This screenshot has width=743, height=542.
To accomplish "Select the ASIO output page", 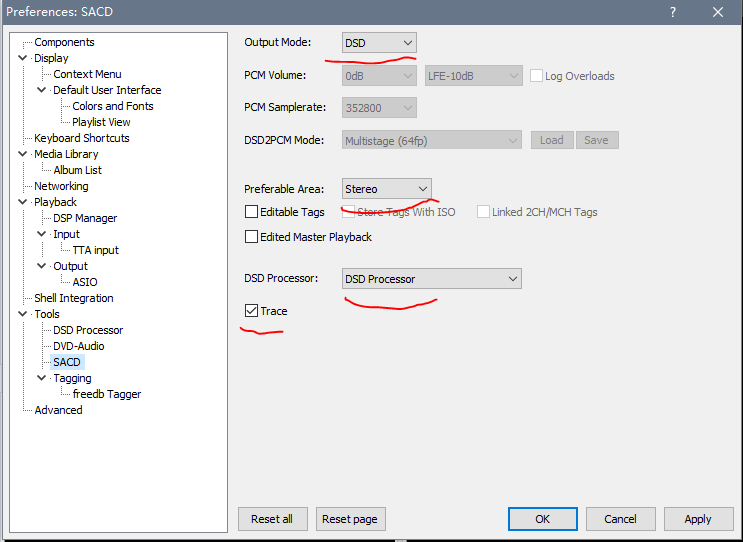I will coord(85,282).
